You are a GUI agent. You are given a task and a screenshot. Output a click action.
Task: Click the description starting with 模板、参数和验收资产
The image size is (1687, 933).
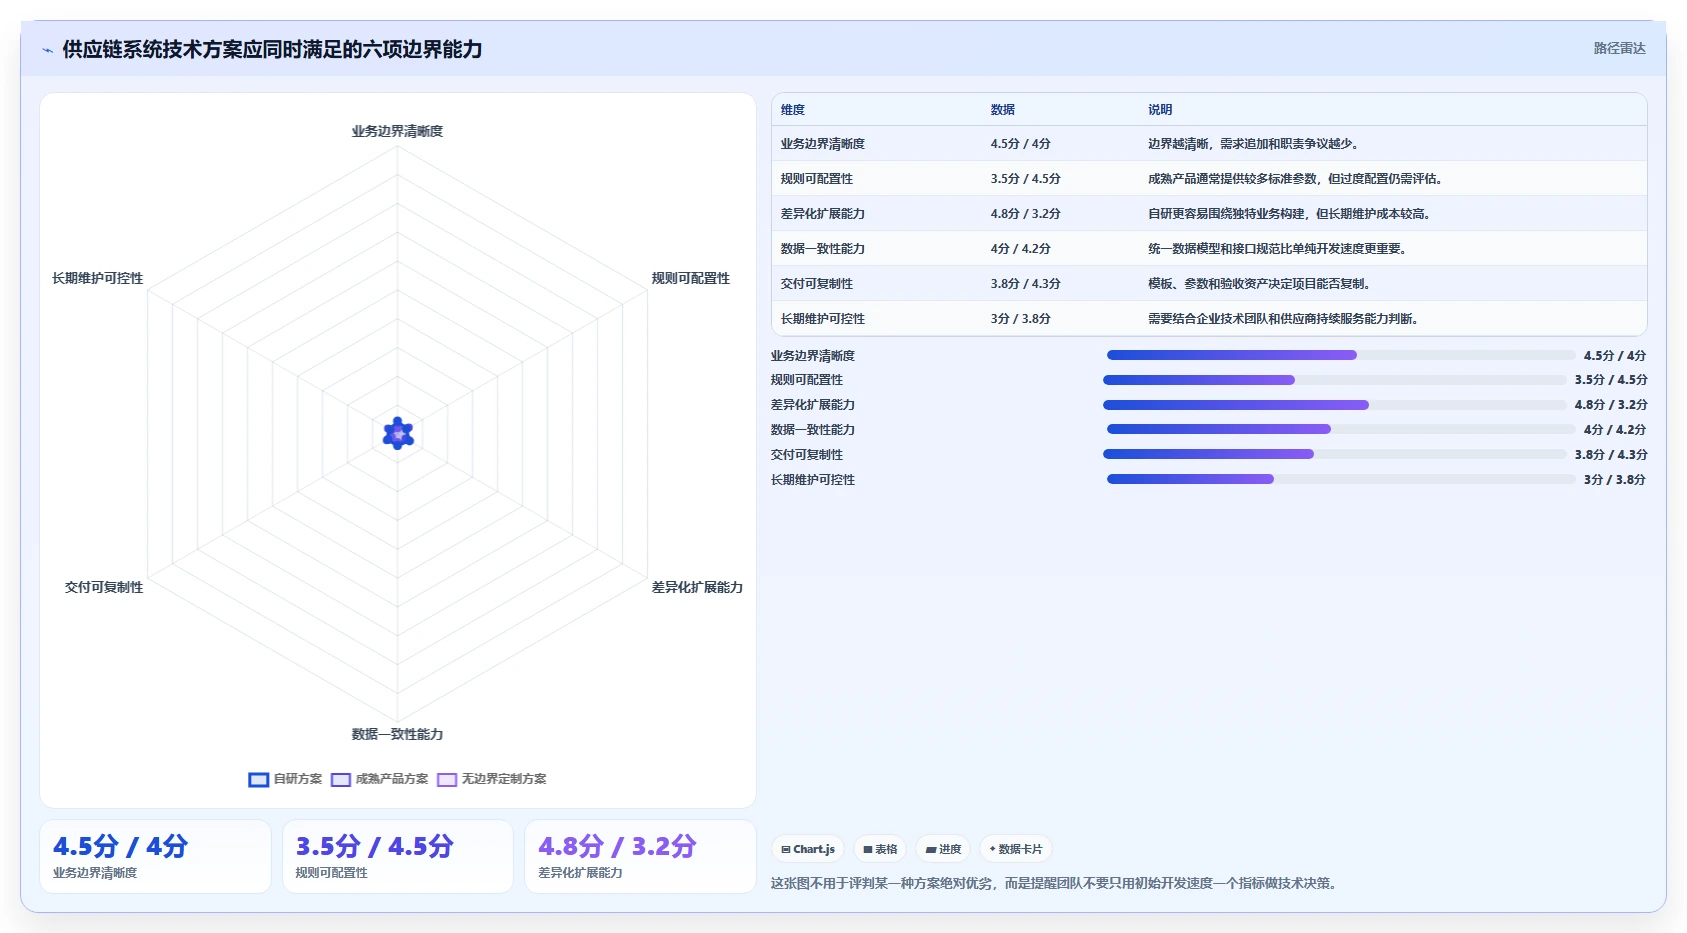(1261, 284)
